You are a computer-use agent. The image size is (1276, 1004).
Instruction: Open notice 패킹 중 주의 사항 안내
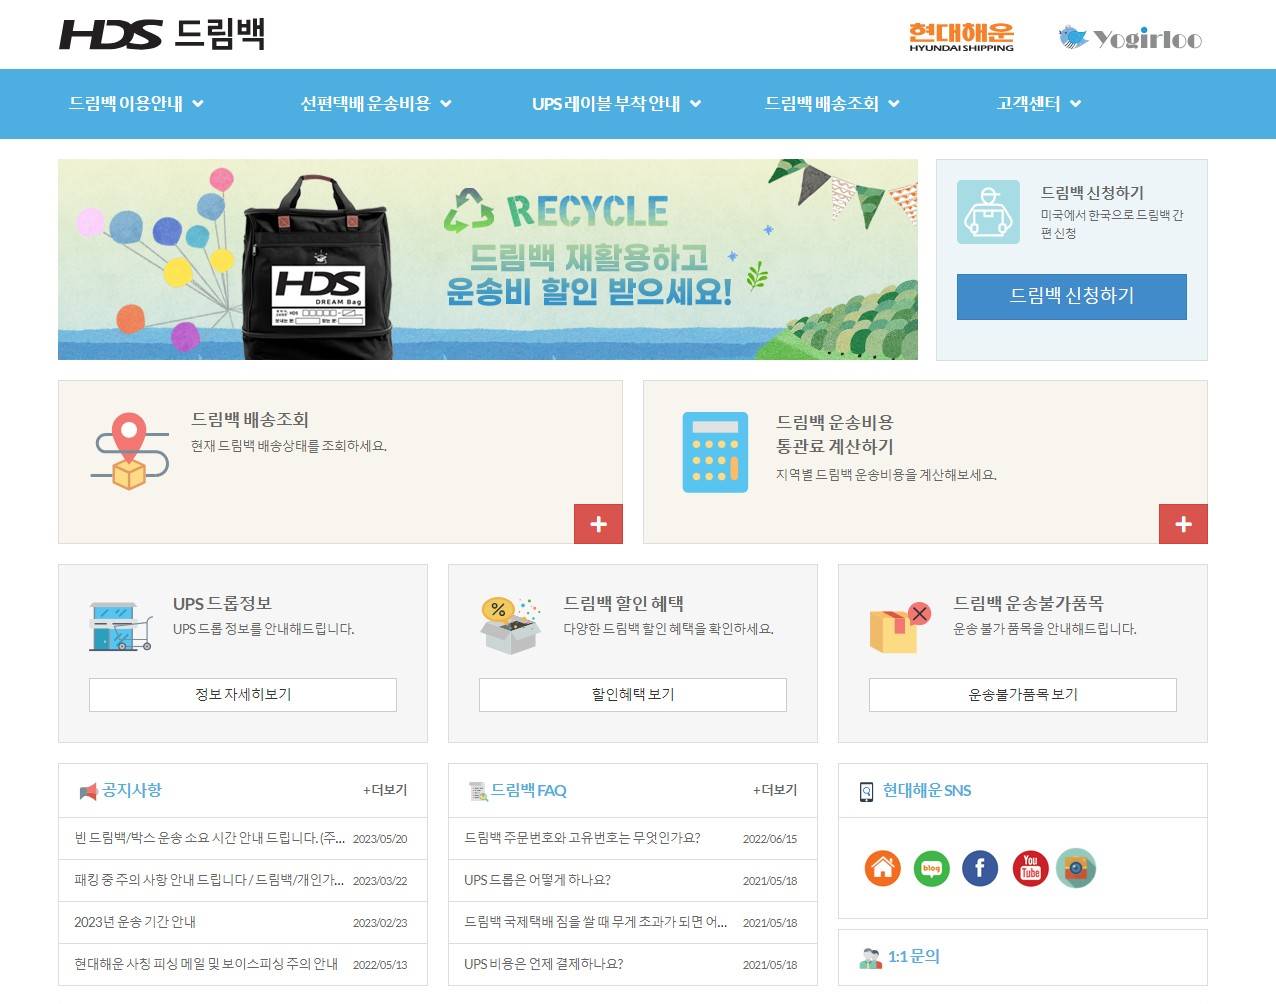(209, 880)
